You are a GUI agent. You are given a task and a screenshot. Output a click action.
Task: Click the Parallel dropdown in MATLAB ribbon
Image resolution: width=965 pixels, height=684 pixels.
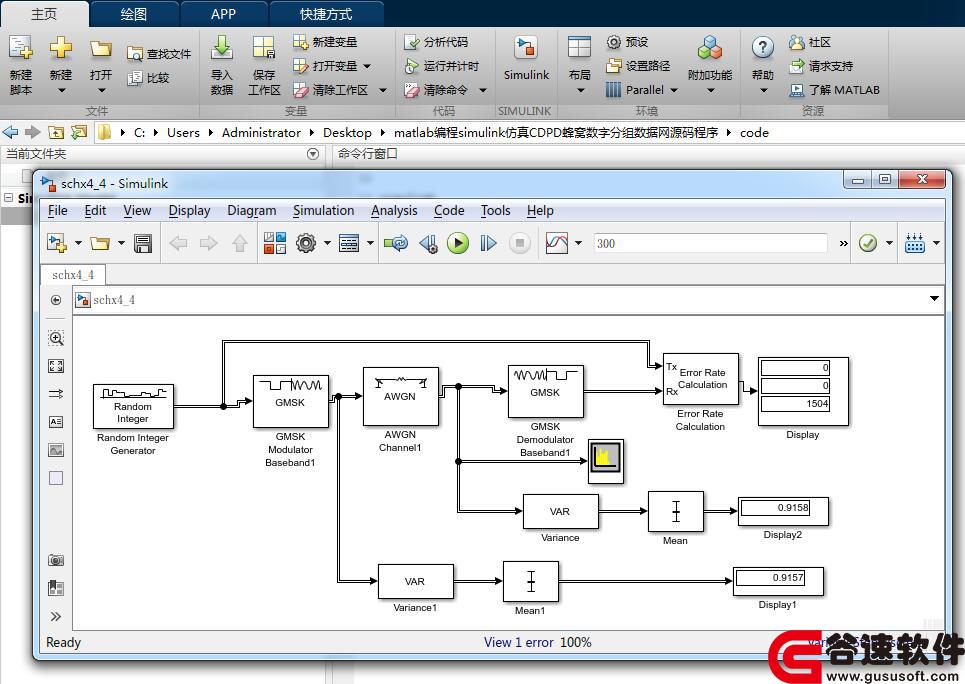click(x=643, y=90)
